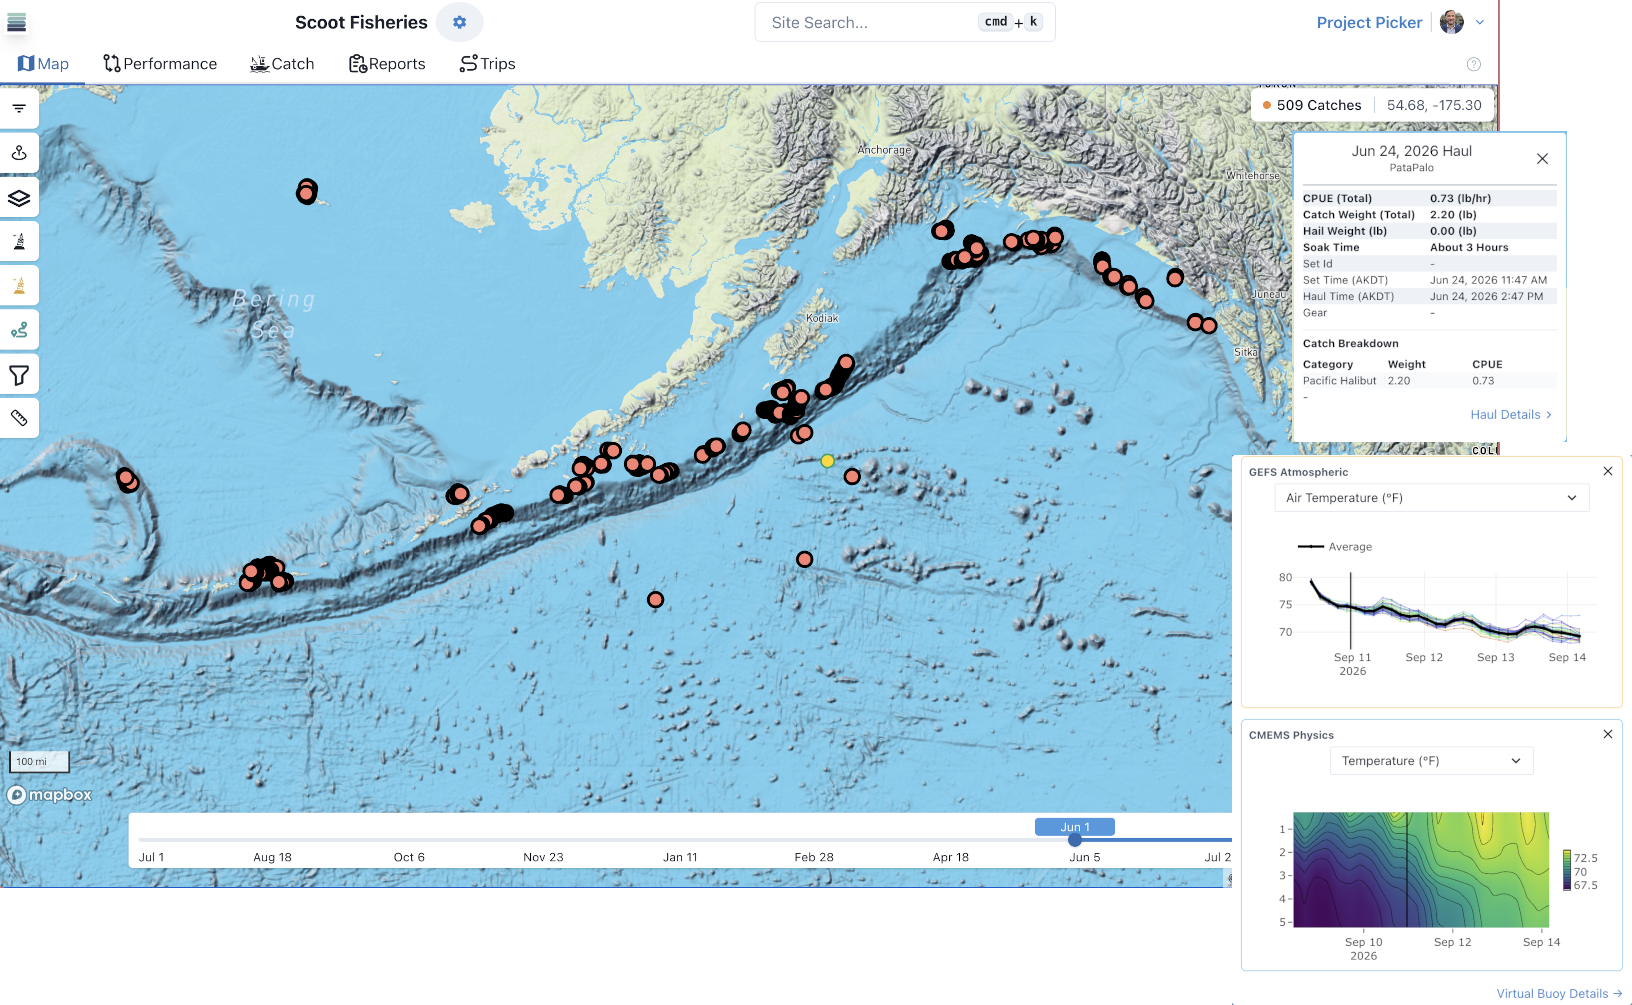Click the 100 mi map scale indicator
The image size is (1632, 1005).
coord(39,761)
